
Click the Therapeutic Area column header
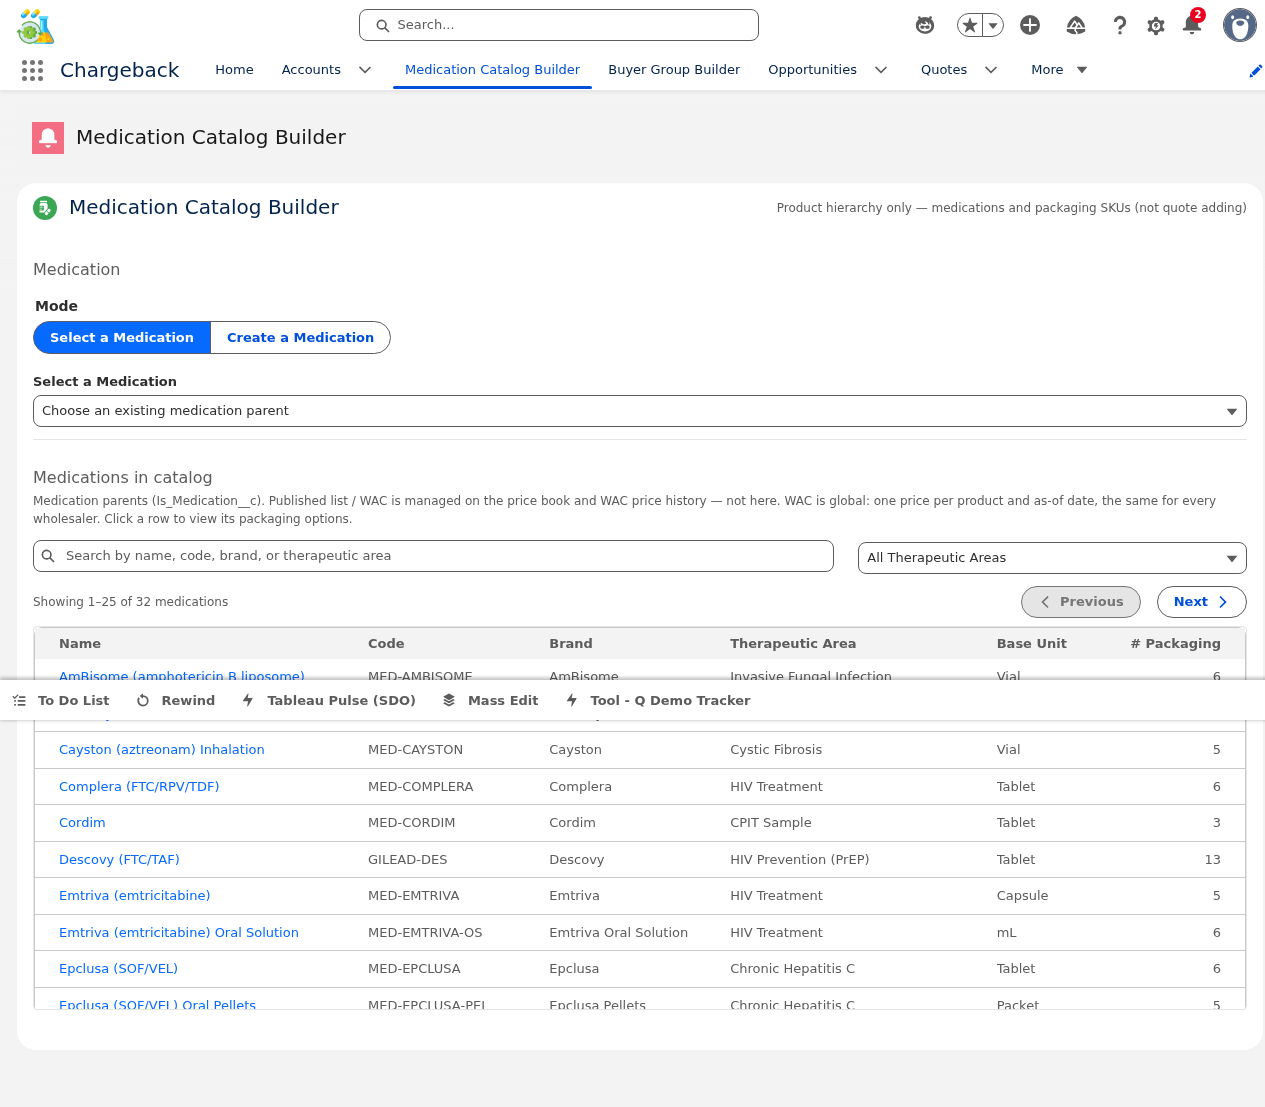(x=793, y=644)
